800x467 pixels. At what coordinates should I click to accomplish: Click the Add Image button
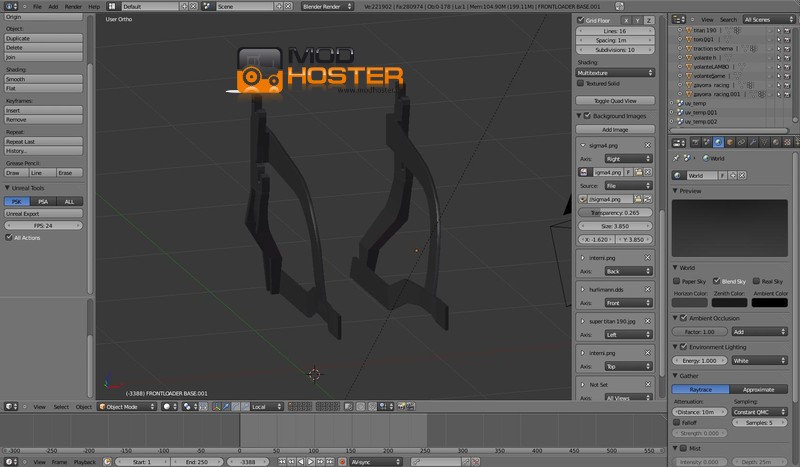click(615, 130)
